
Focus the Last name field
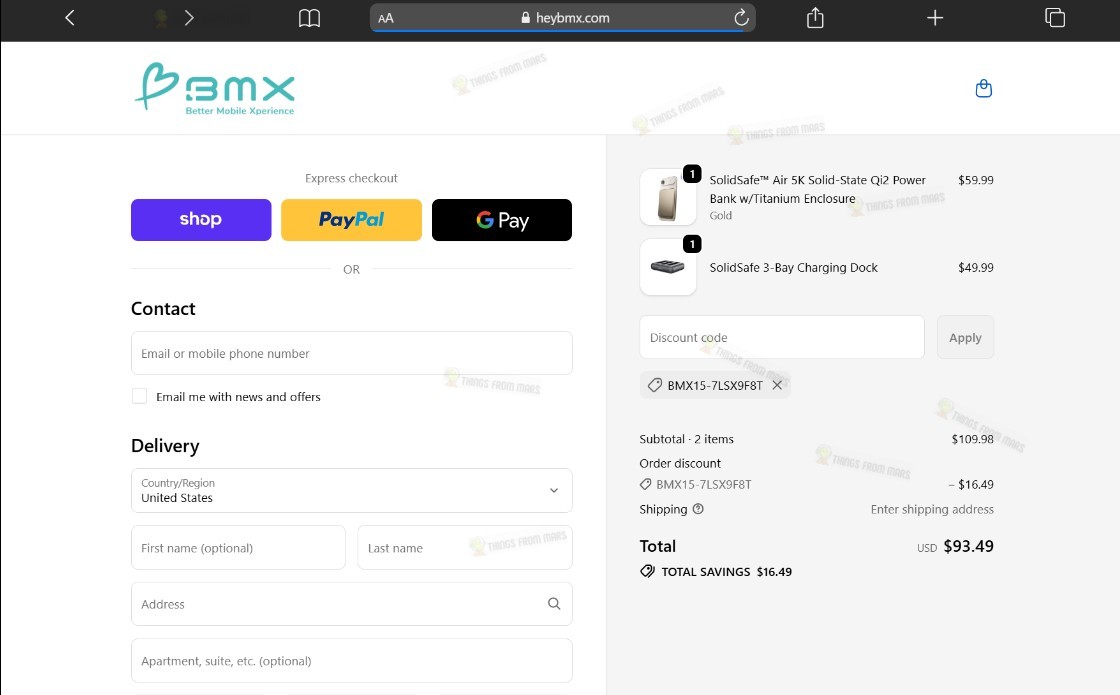[464, 548]
